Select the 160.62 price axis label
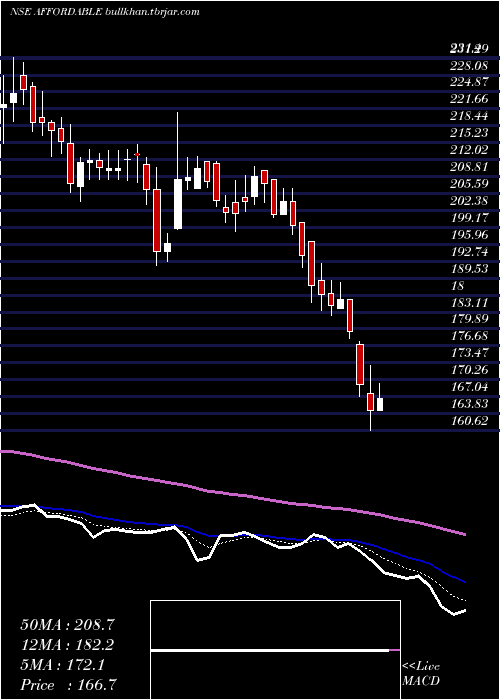500x700 pixels. tap(468, 421)
